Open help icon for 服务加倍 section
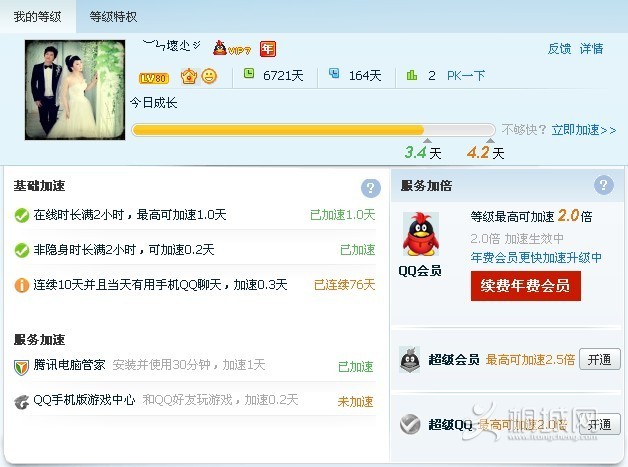The height and width of the screenshot is (467, 628). 604,185
